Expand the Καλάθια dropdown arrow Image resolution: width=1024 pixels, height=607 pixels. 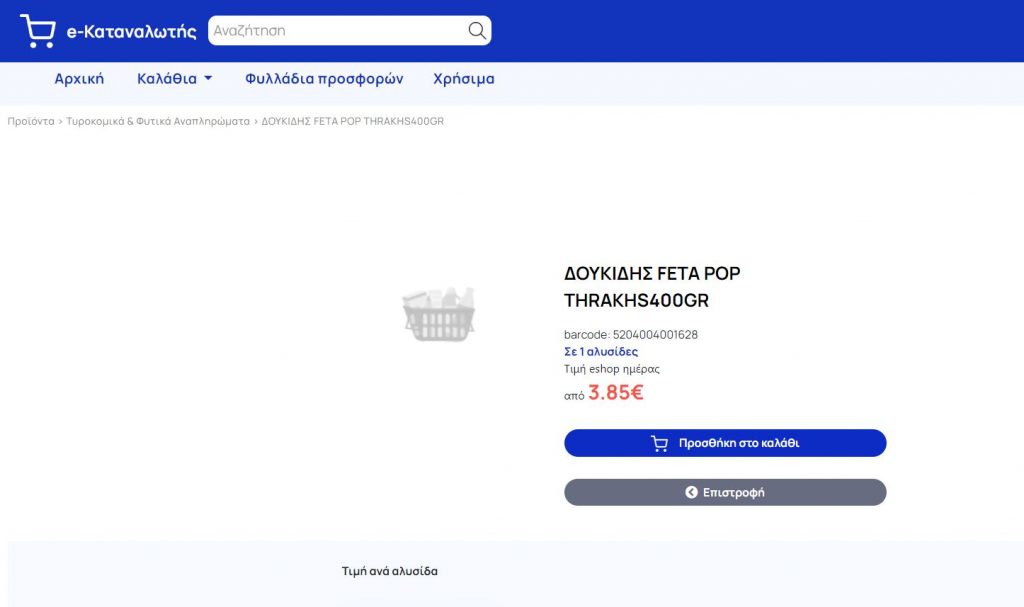[x=208, y=78]
